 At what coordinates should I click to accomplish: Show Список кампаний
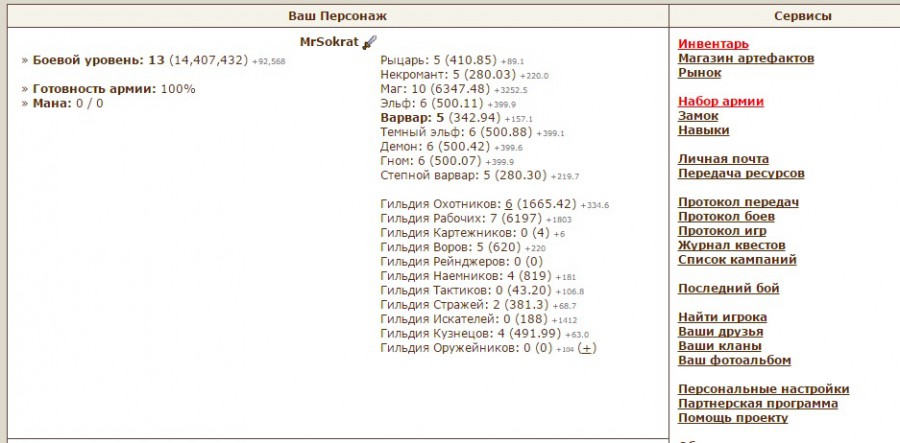[737, 260]
